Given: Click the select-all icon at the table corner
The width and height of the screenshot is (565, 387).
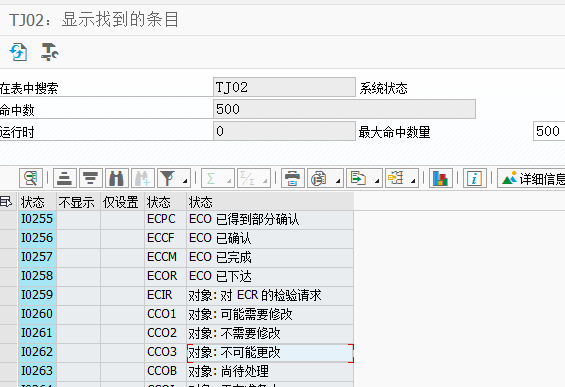Looking at the screenshot, I should 6,202.
